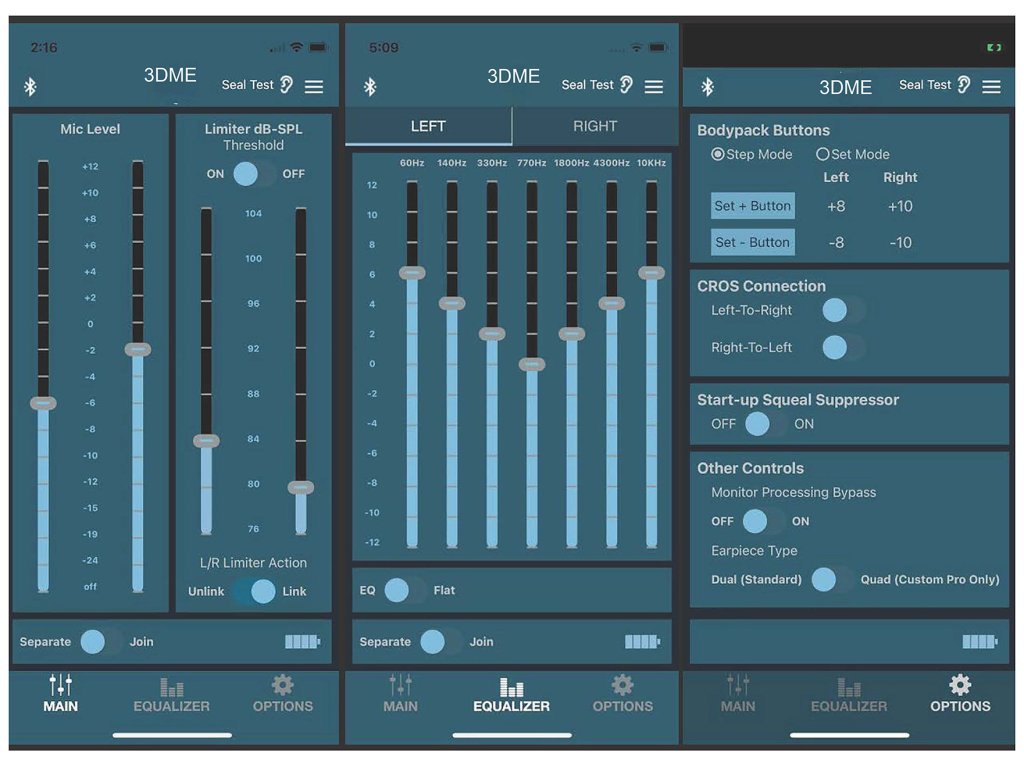
Task: Click left Limiter threshold slider handle
Action: [206, 441]
